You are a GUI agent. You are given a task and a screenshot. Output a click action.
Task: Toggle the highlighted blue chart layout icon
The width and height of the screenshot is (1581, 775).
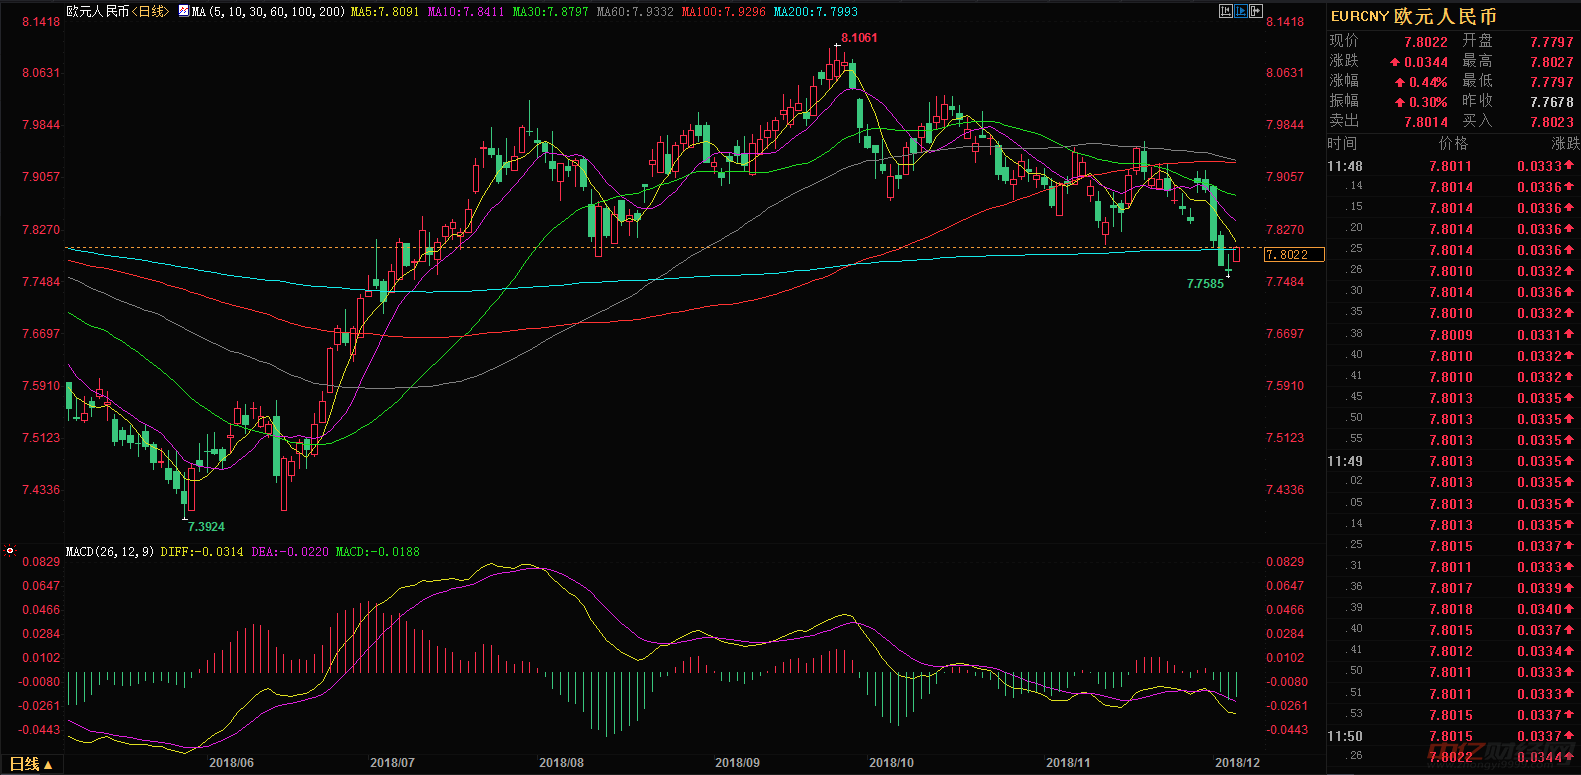[x=1241, y=11]
